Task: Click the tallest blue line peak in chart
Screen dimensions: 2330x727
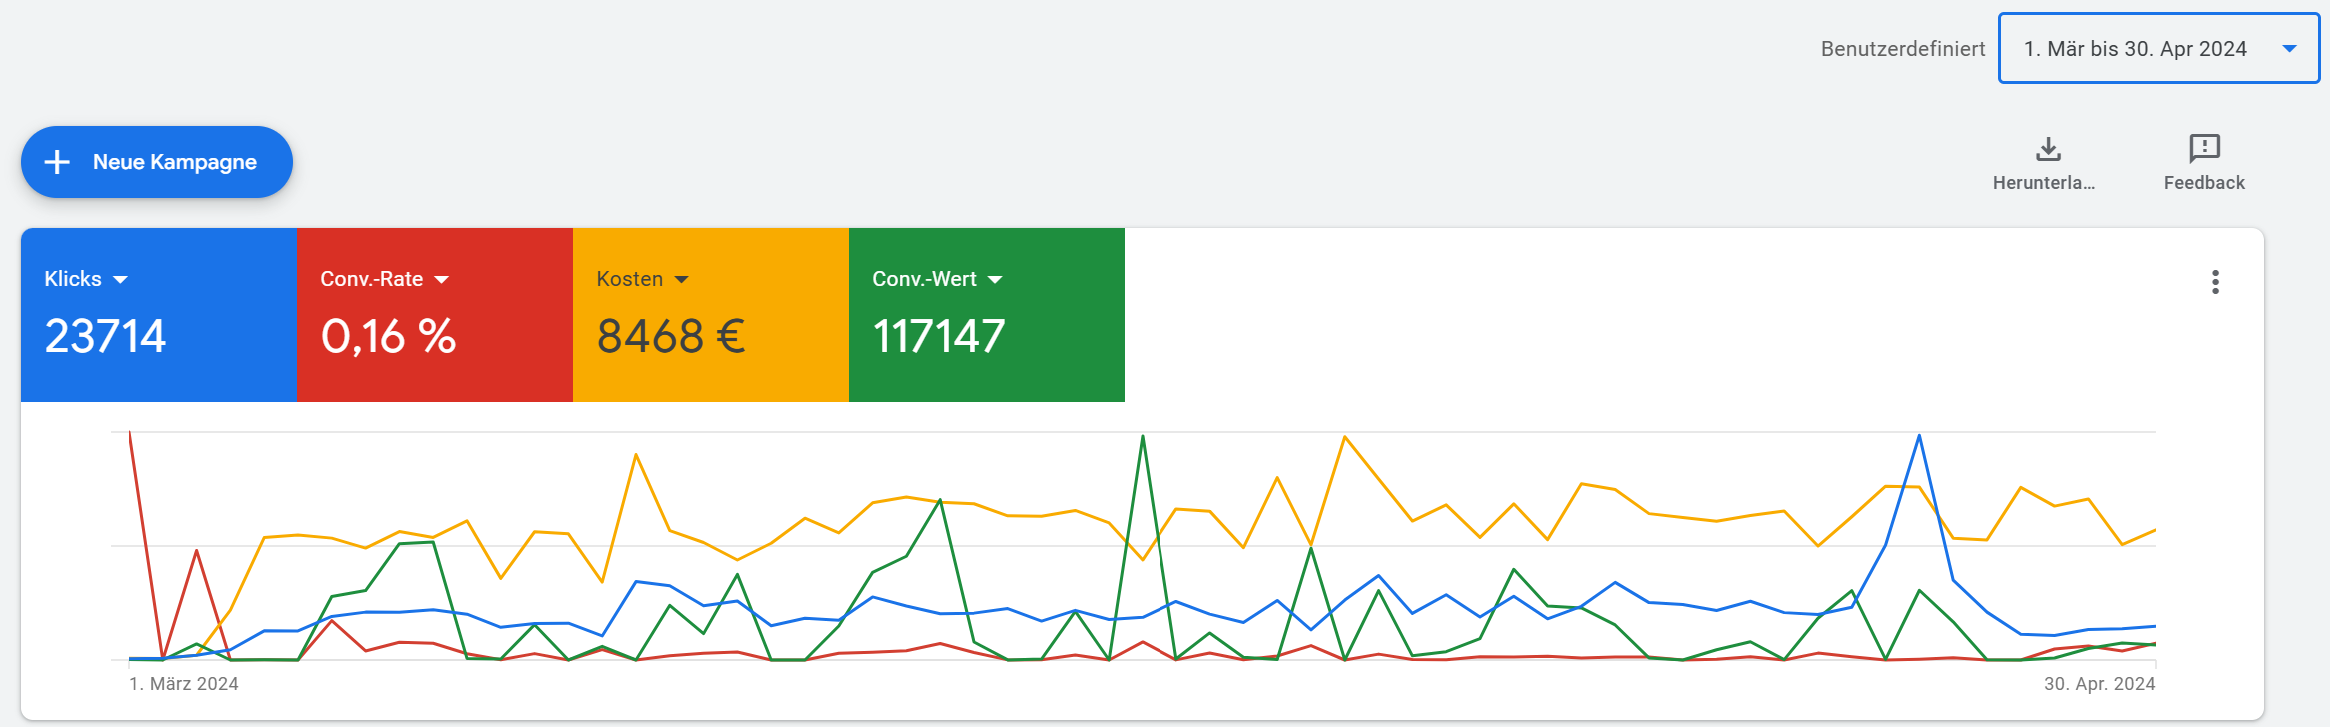Action: 1919,436
